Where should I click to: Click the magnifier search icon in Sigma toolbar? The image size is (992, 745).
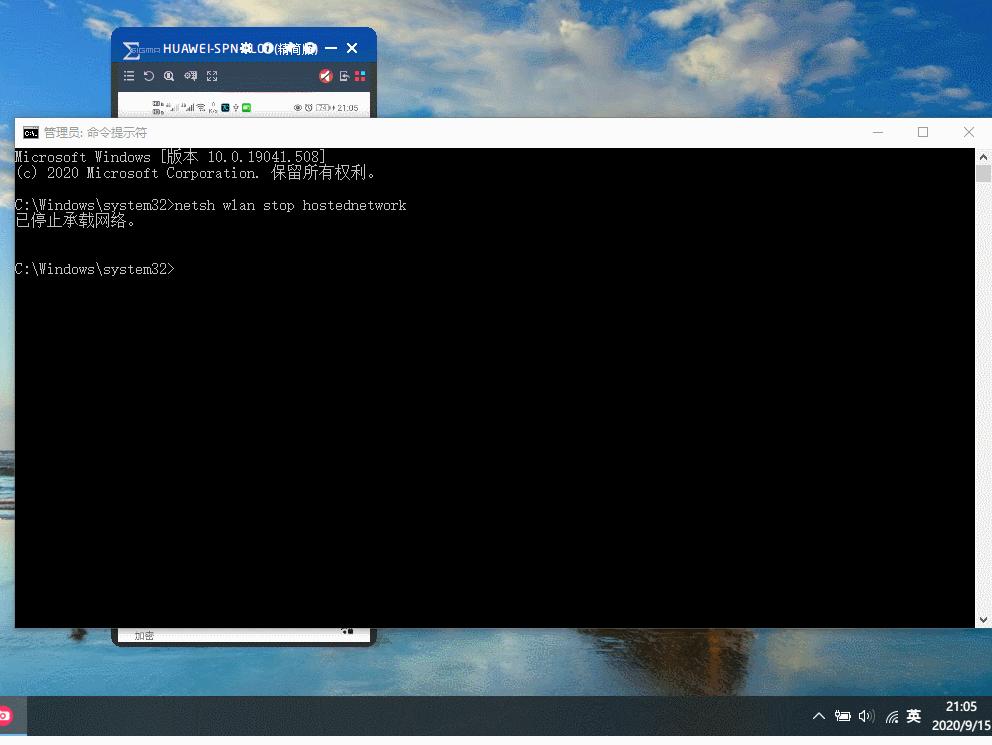pyautogui.click(x=169, y=76)
